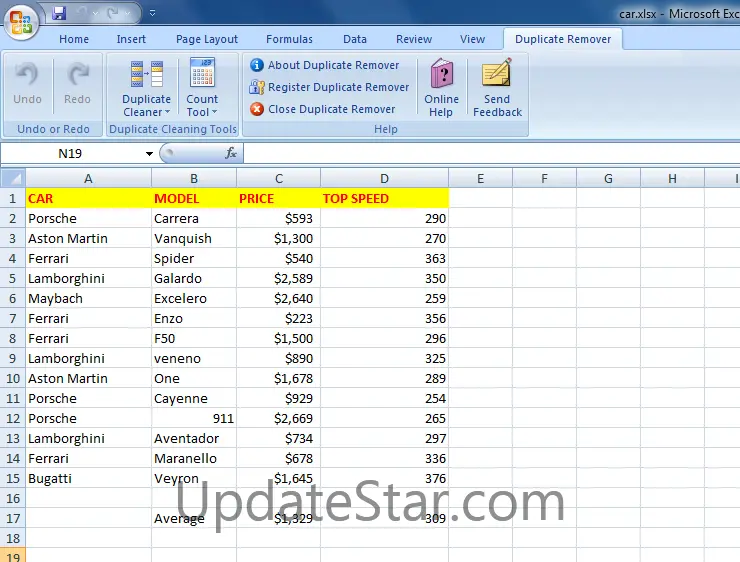Open Send Feedback notepad icon
This screenshot has height=562, width=740.
(497, 72)
